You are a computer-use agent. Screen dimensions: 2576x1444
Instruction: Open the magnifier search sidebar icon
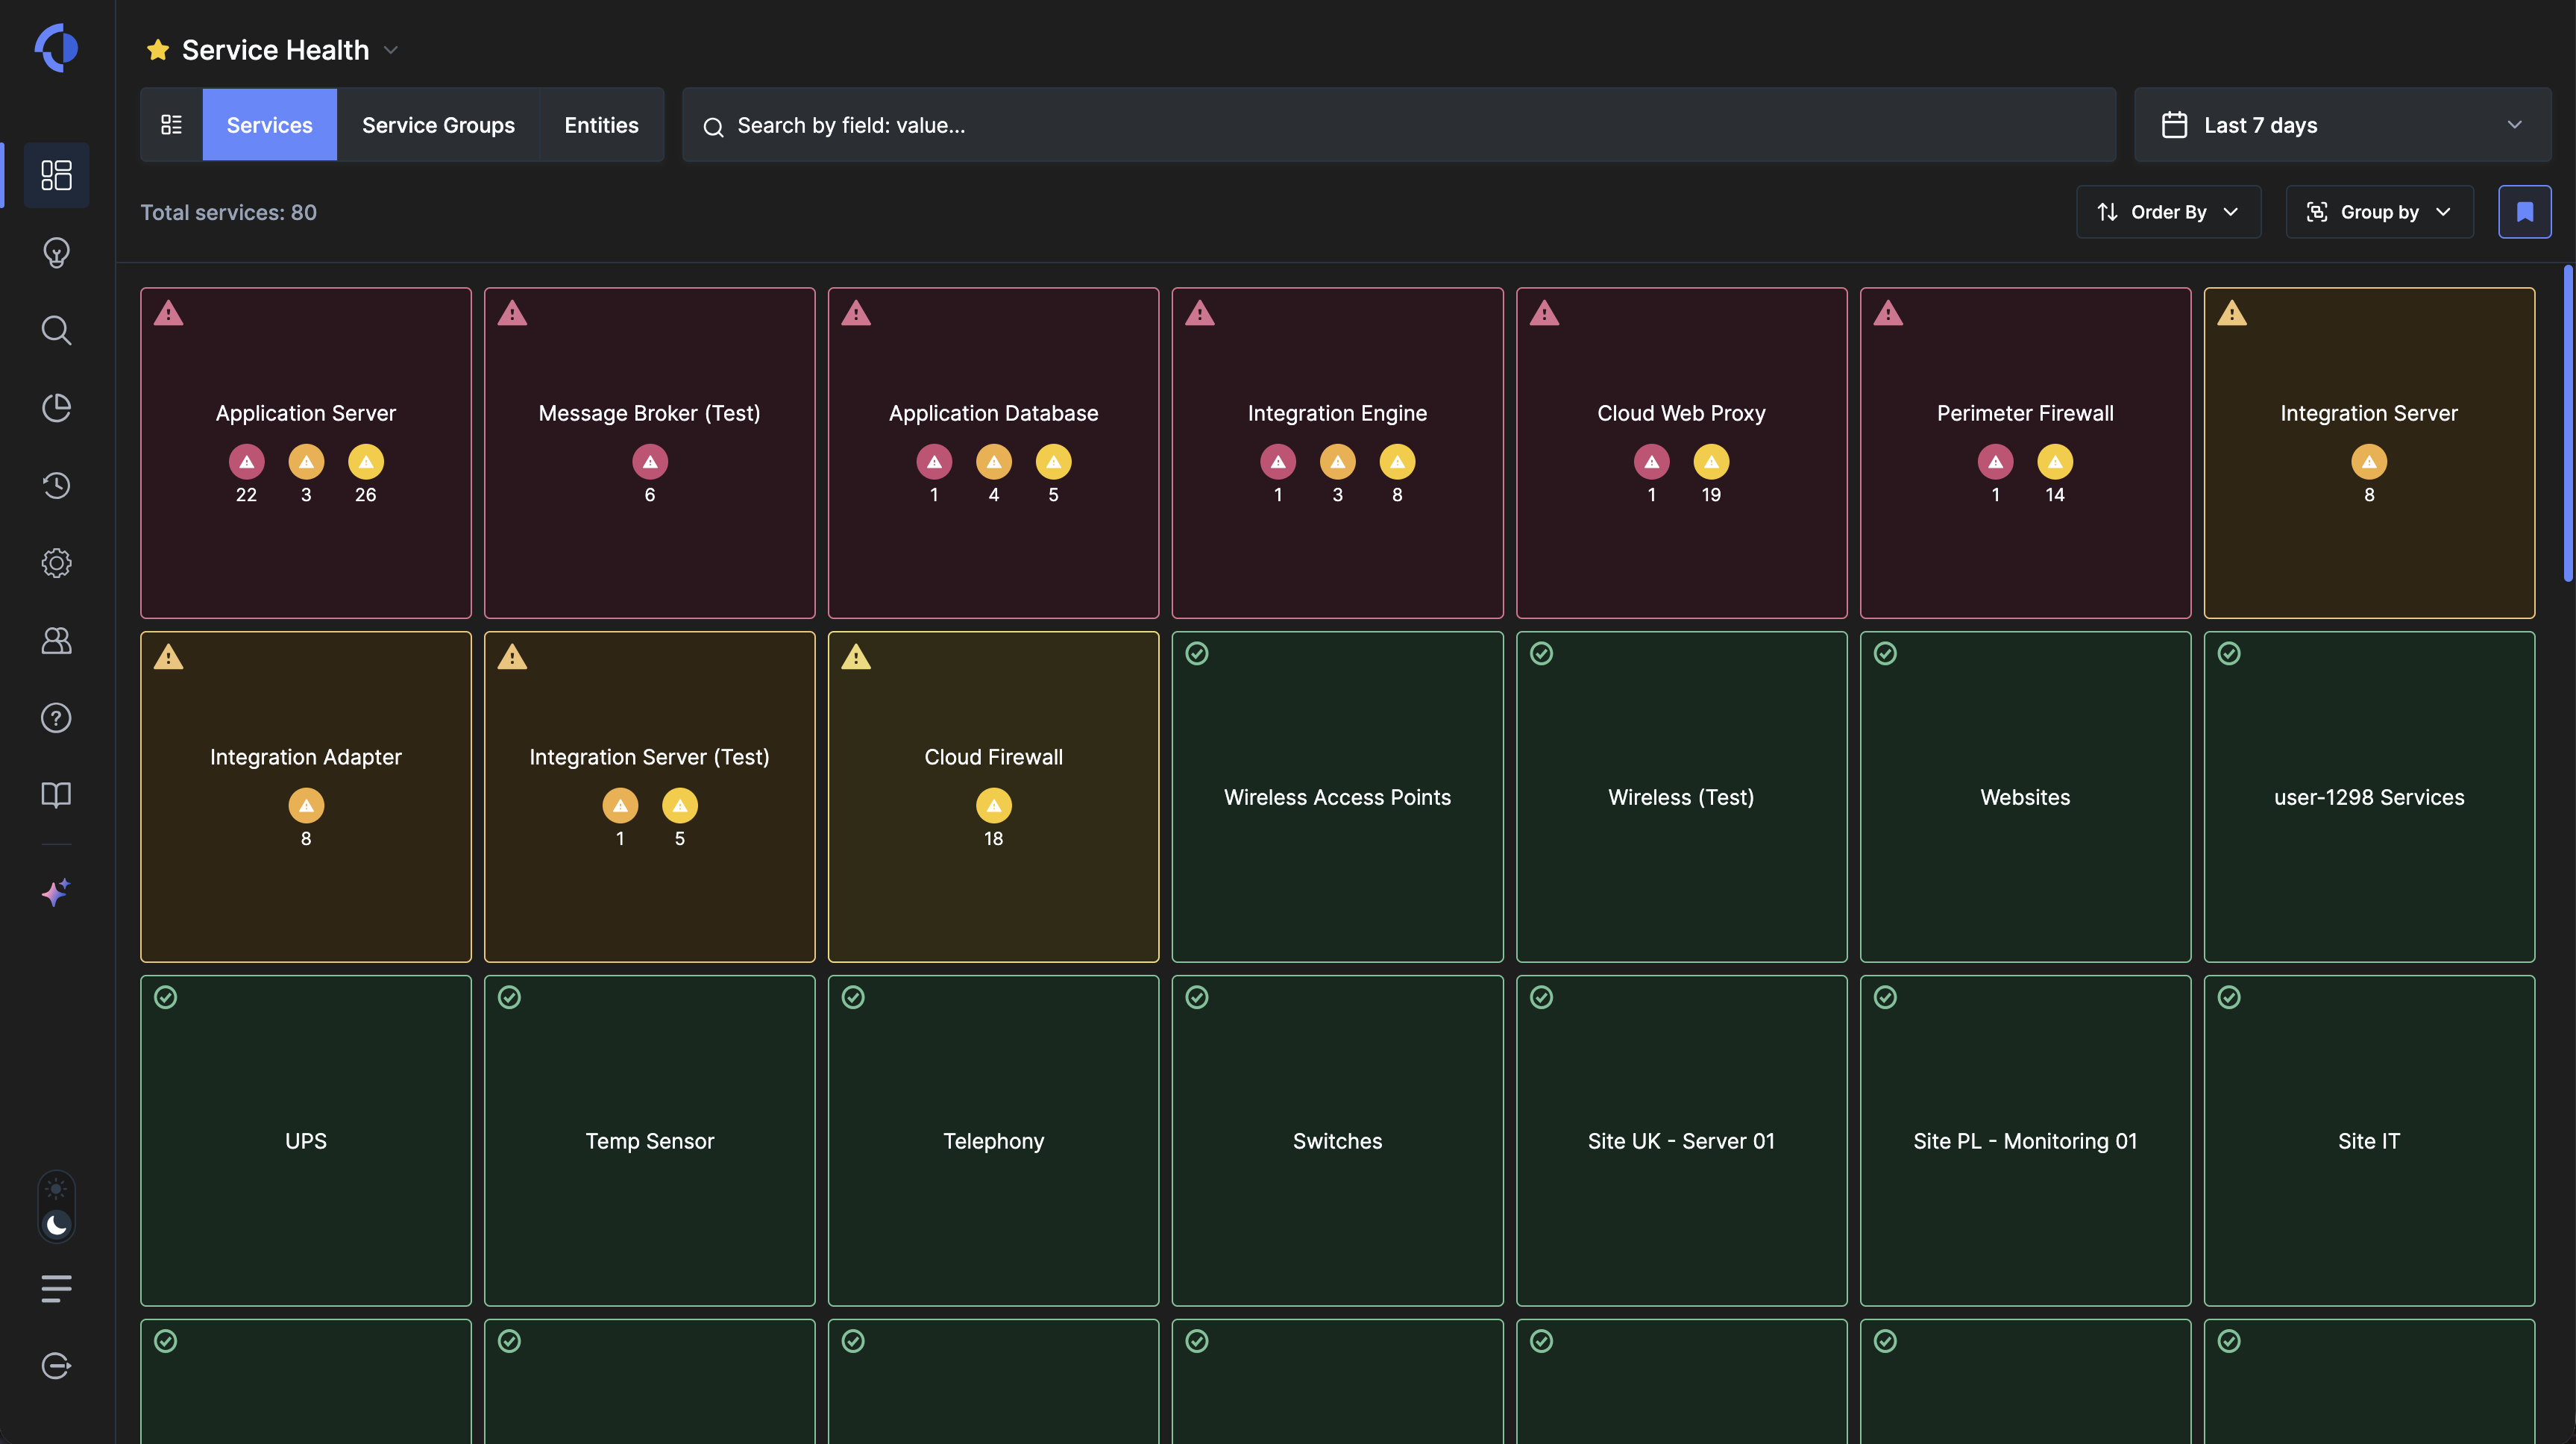coord(56,330)
